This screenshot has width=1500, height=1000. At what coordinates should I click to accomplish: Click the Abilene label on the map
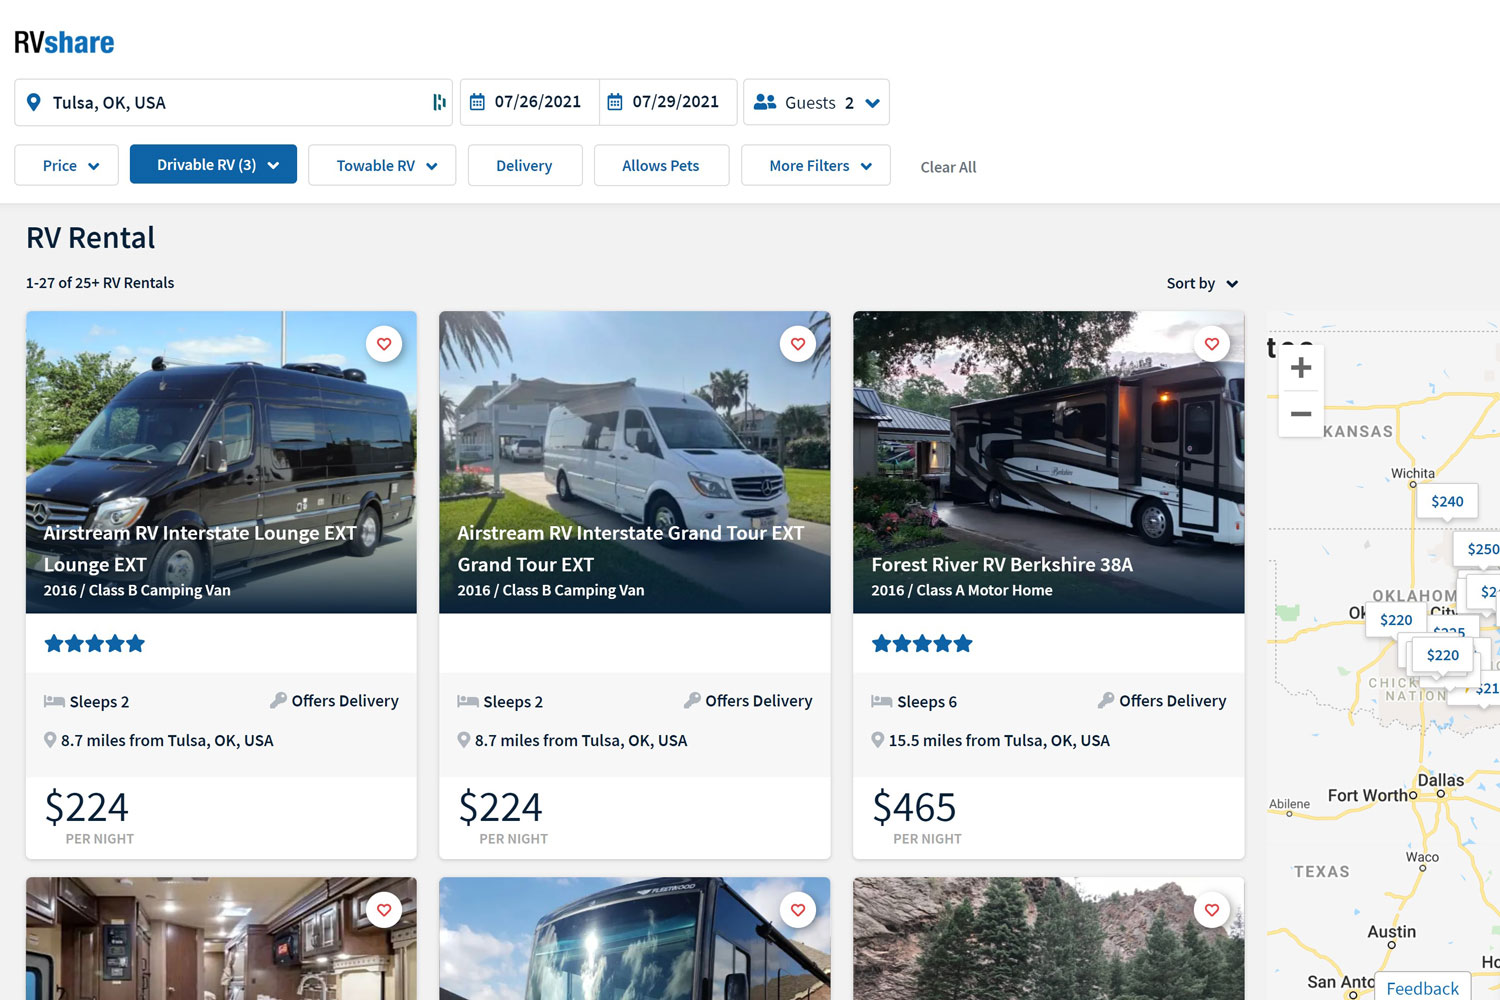(1289, 804)
